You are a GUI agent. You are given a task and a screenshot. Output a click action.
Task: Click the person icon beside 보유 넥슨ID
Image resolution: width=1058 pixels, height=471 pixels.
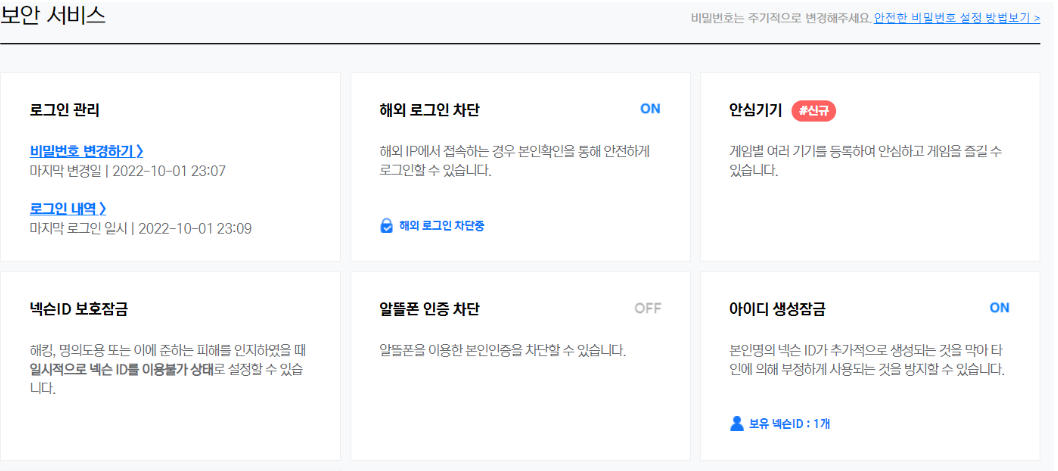click(737, 424)
